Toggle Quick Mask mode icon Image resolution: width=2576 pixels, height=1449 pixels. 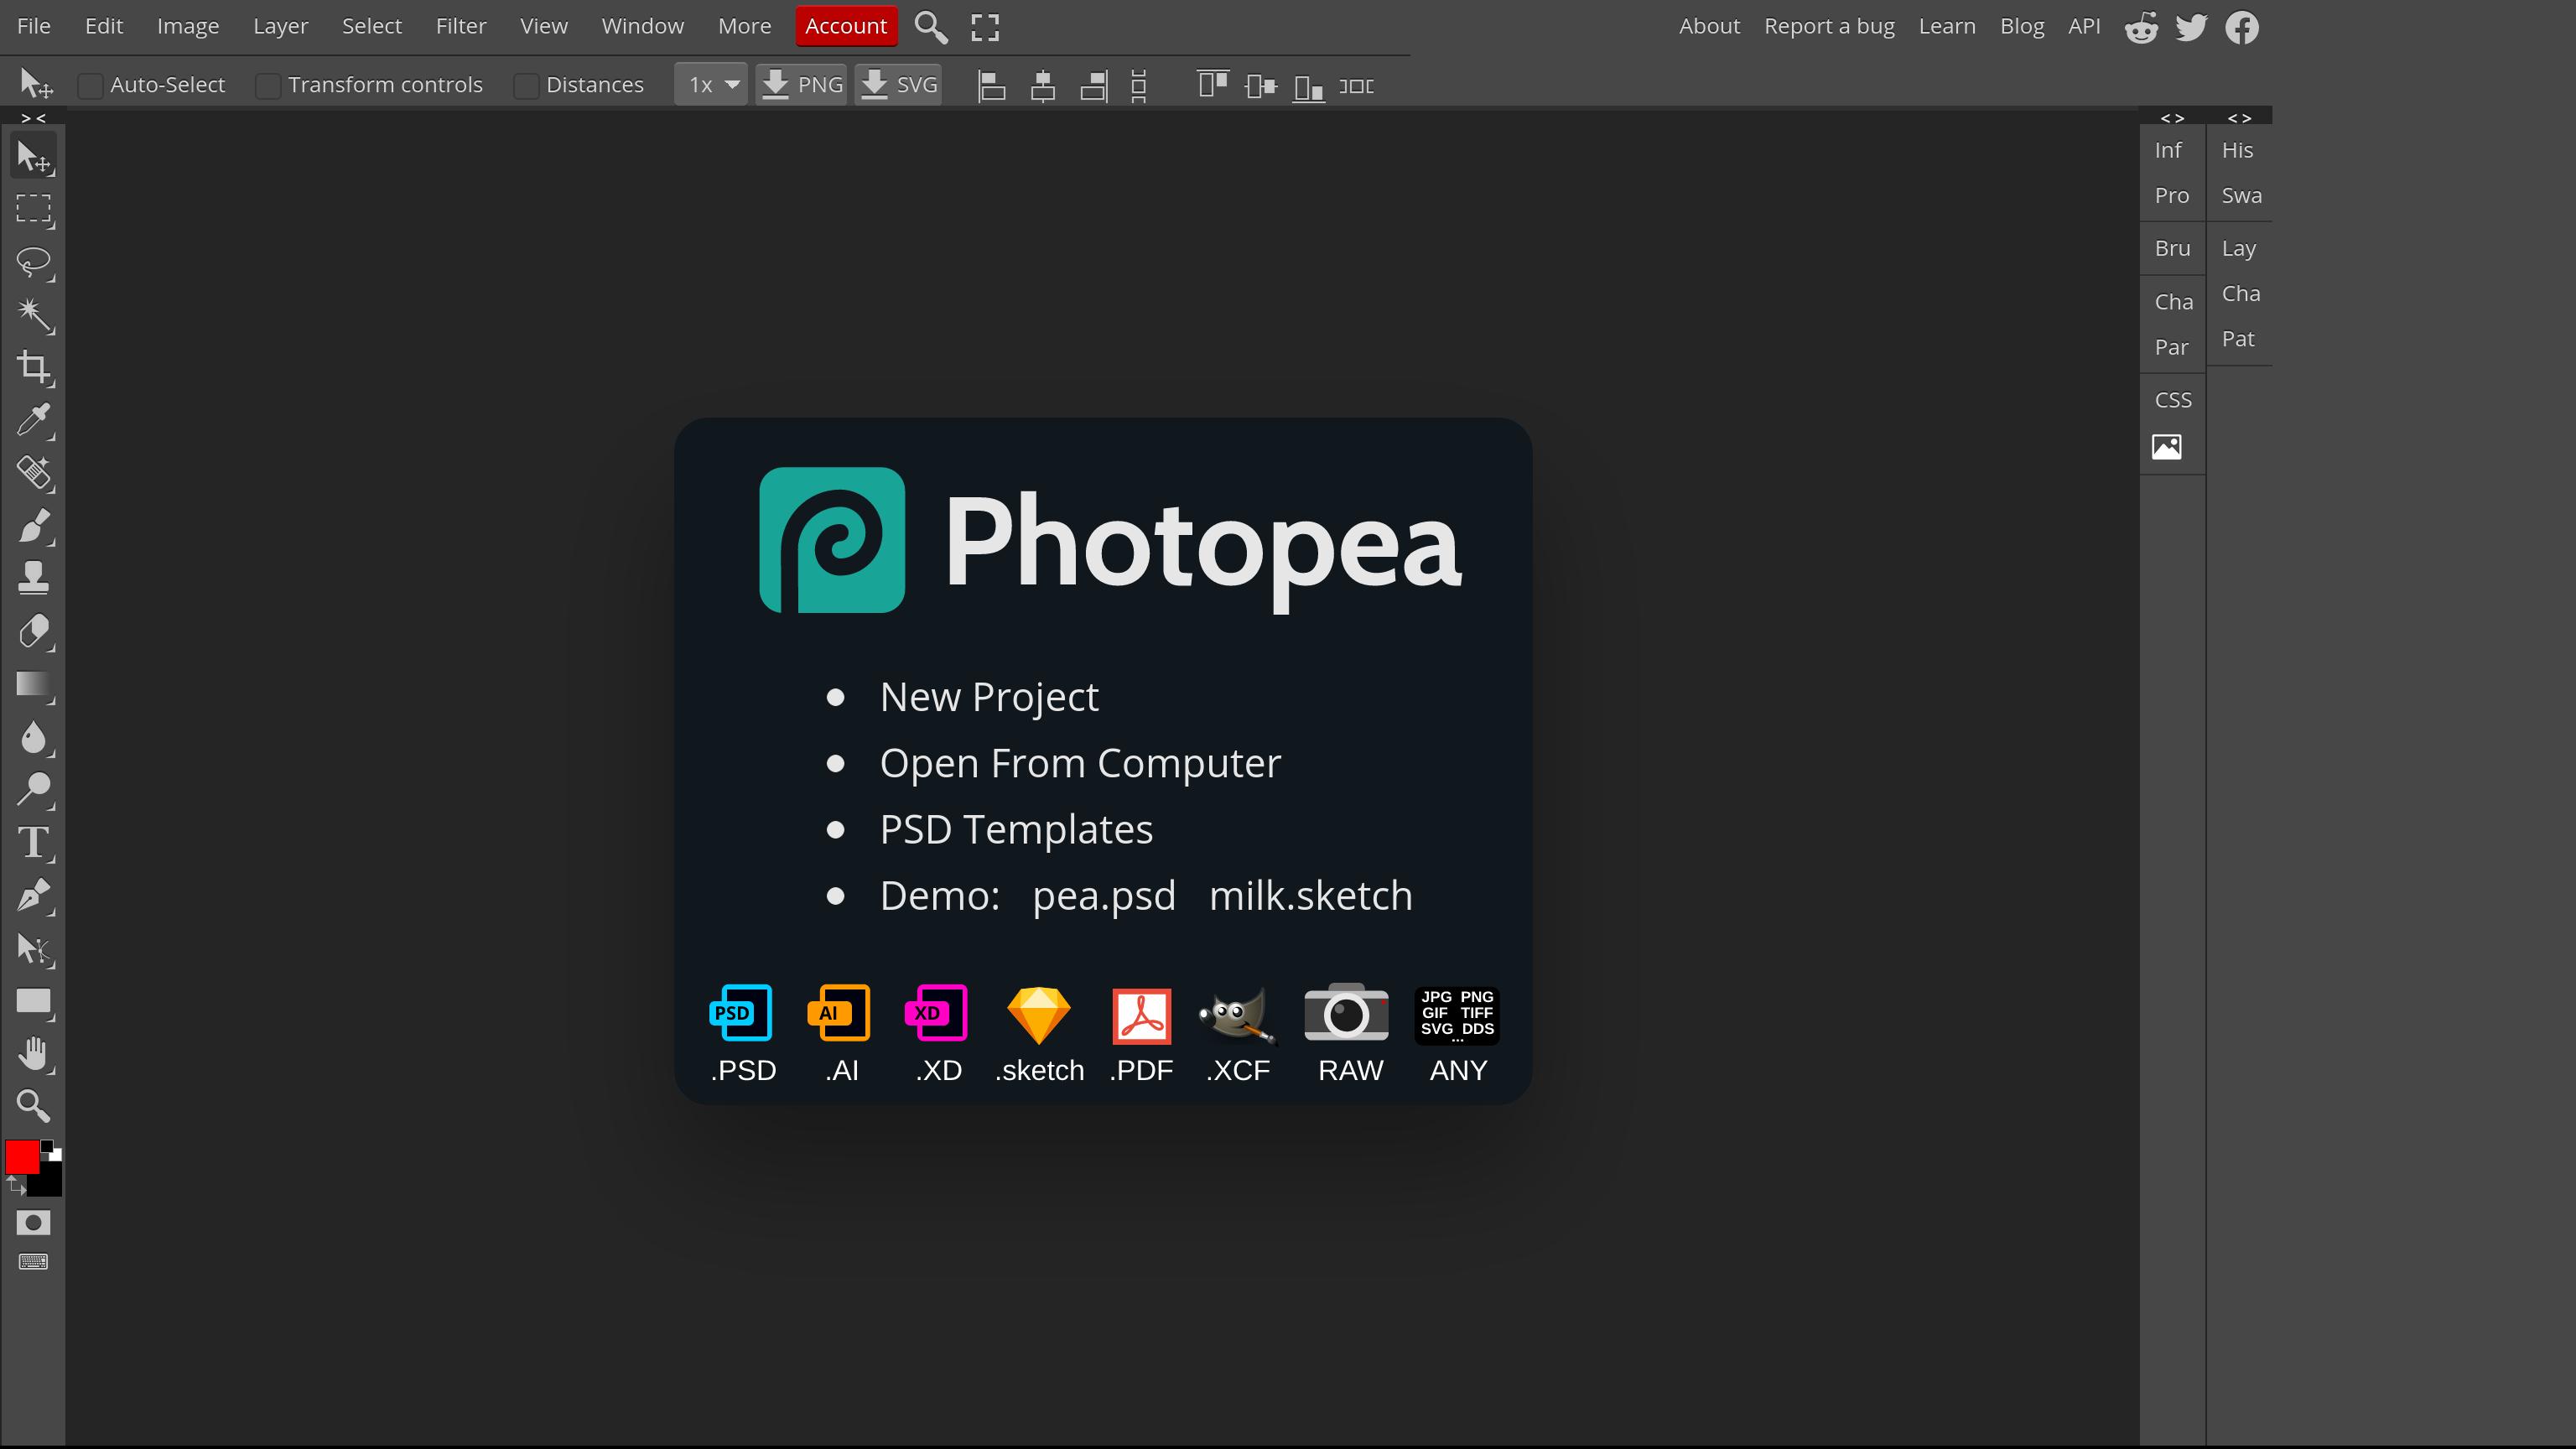33,1223
